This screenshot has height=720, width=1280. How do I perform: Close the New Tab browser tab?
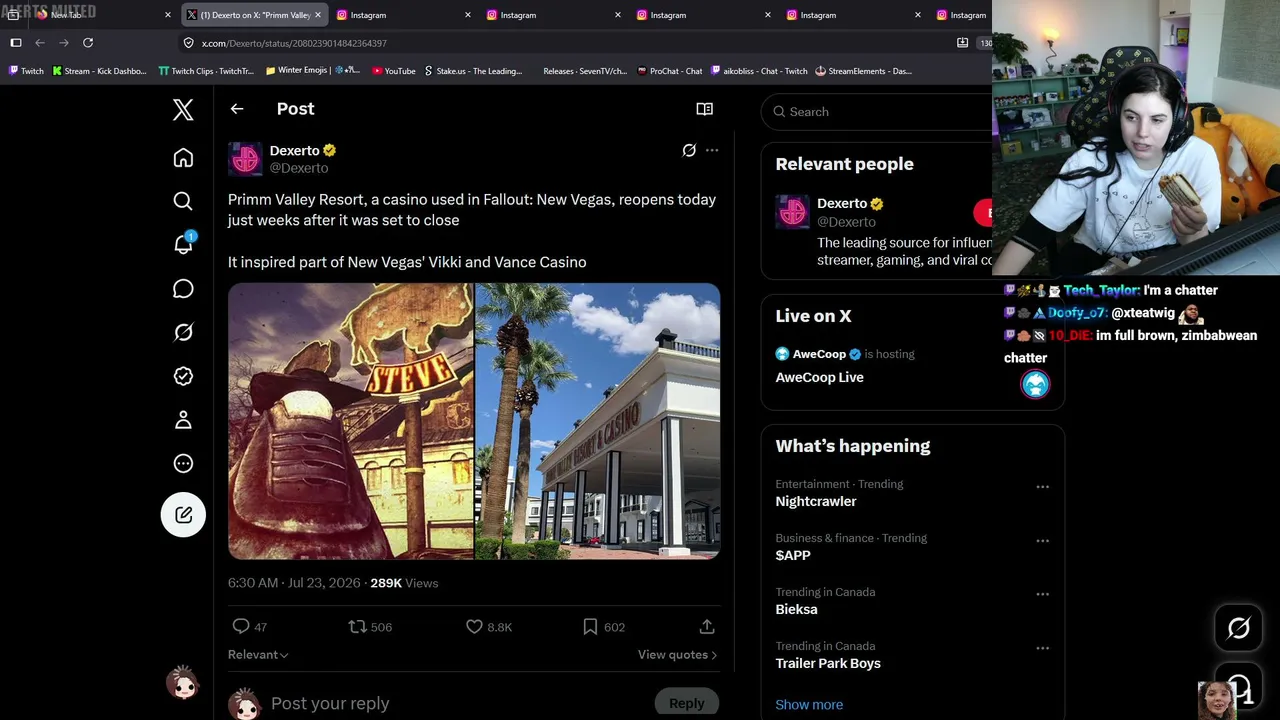point(168,15)
